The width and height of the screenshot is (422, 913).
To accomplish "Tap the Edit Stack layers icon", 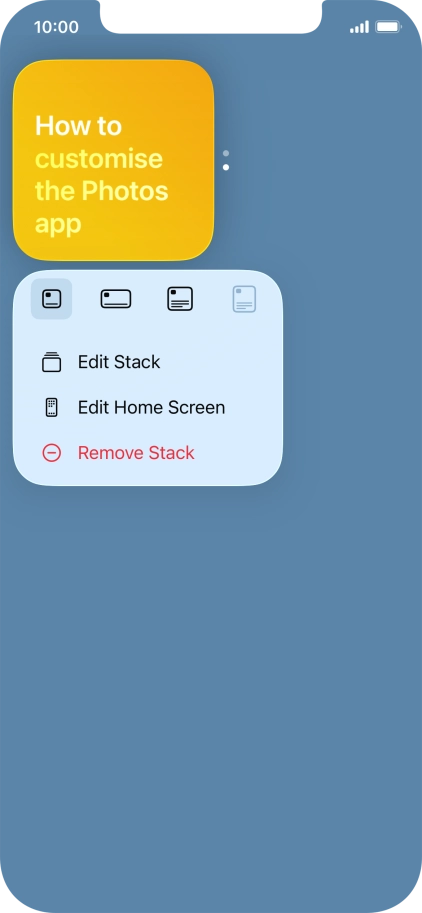I will click(x=51, y=362).
